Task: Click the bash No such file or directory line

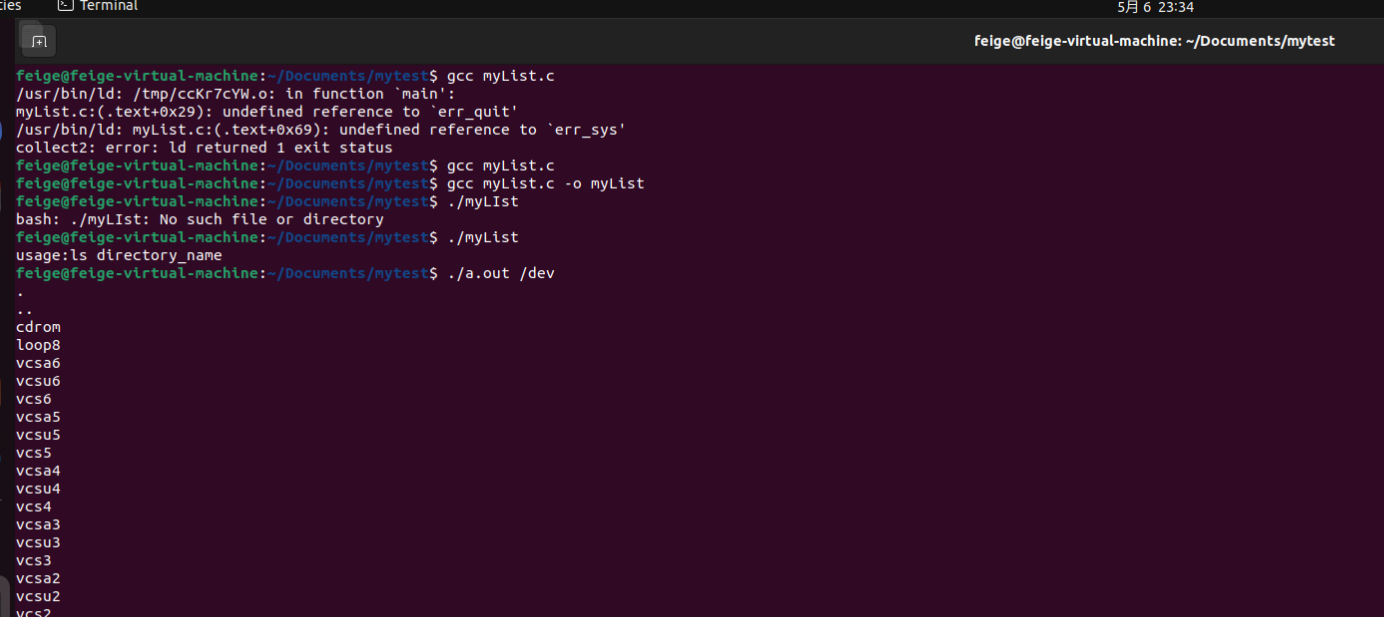Action: coord(200,220)
